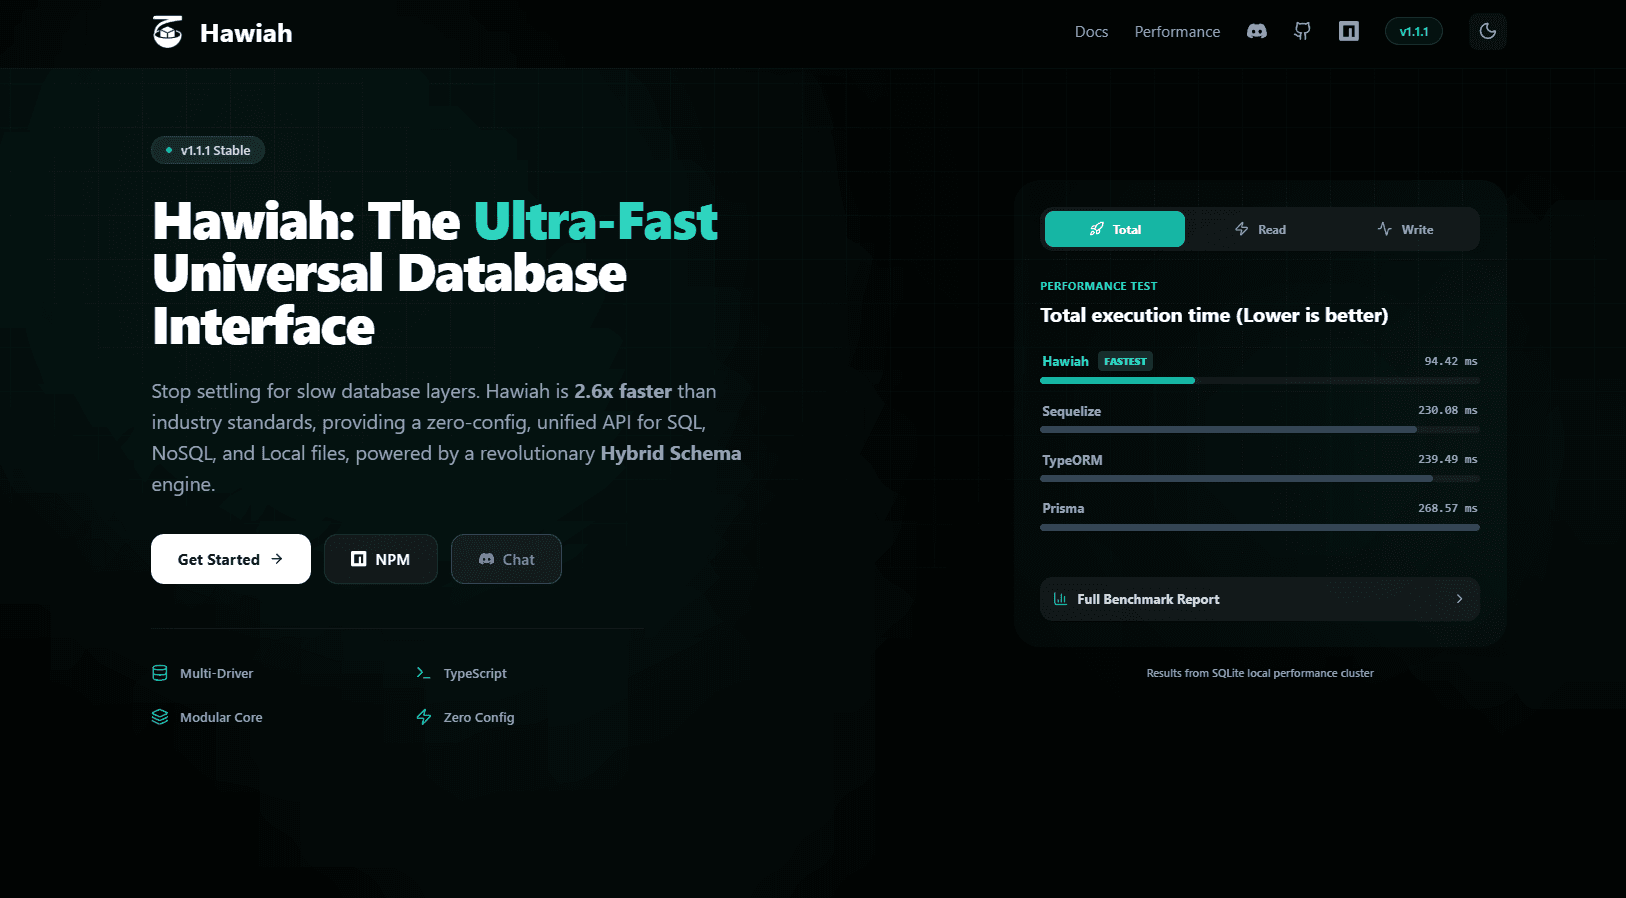Click the Hawiah performance progress bar
This screenshot has width=1626, height=898.
pos(1117,381)
